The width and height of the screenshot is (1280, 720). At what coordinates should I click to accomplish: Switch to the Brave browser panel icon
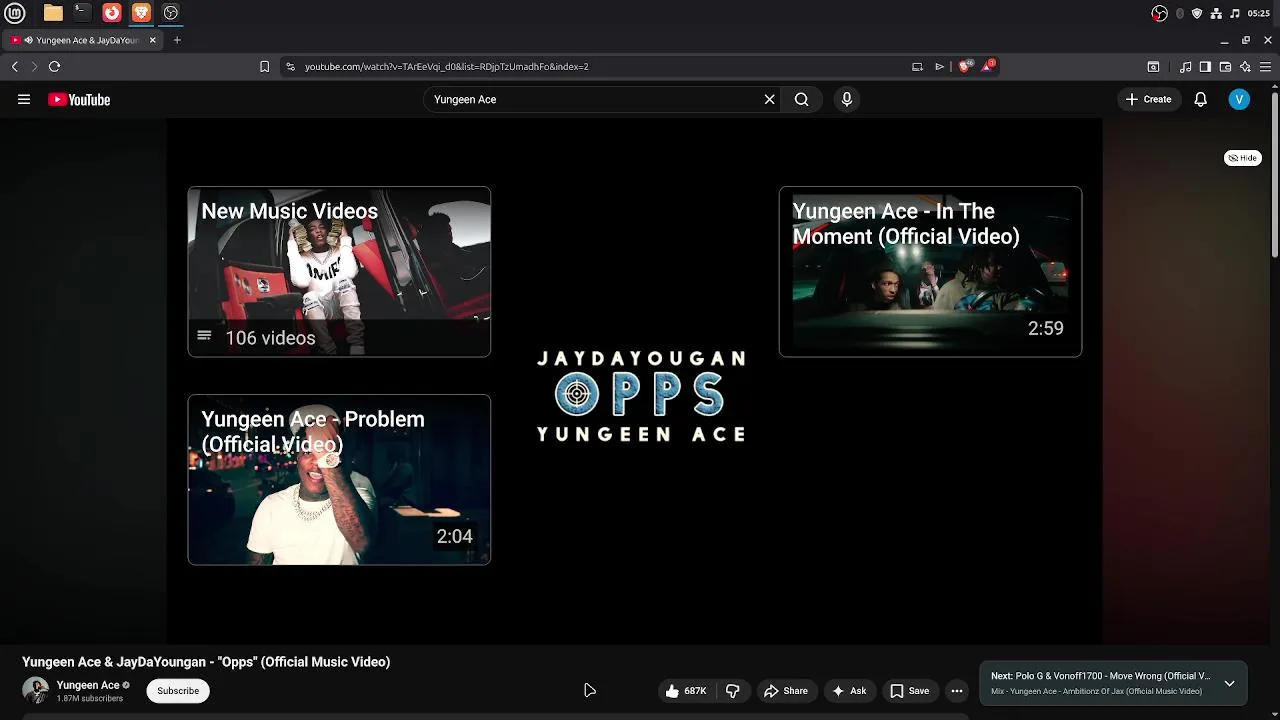pos(141,13)
